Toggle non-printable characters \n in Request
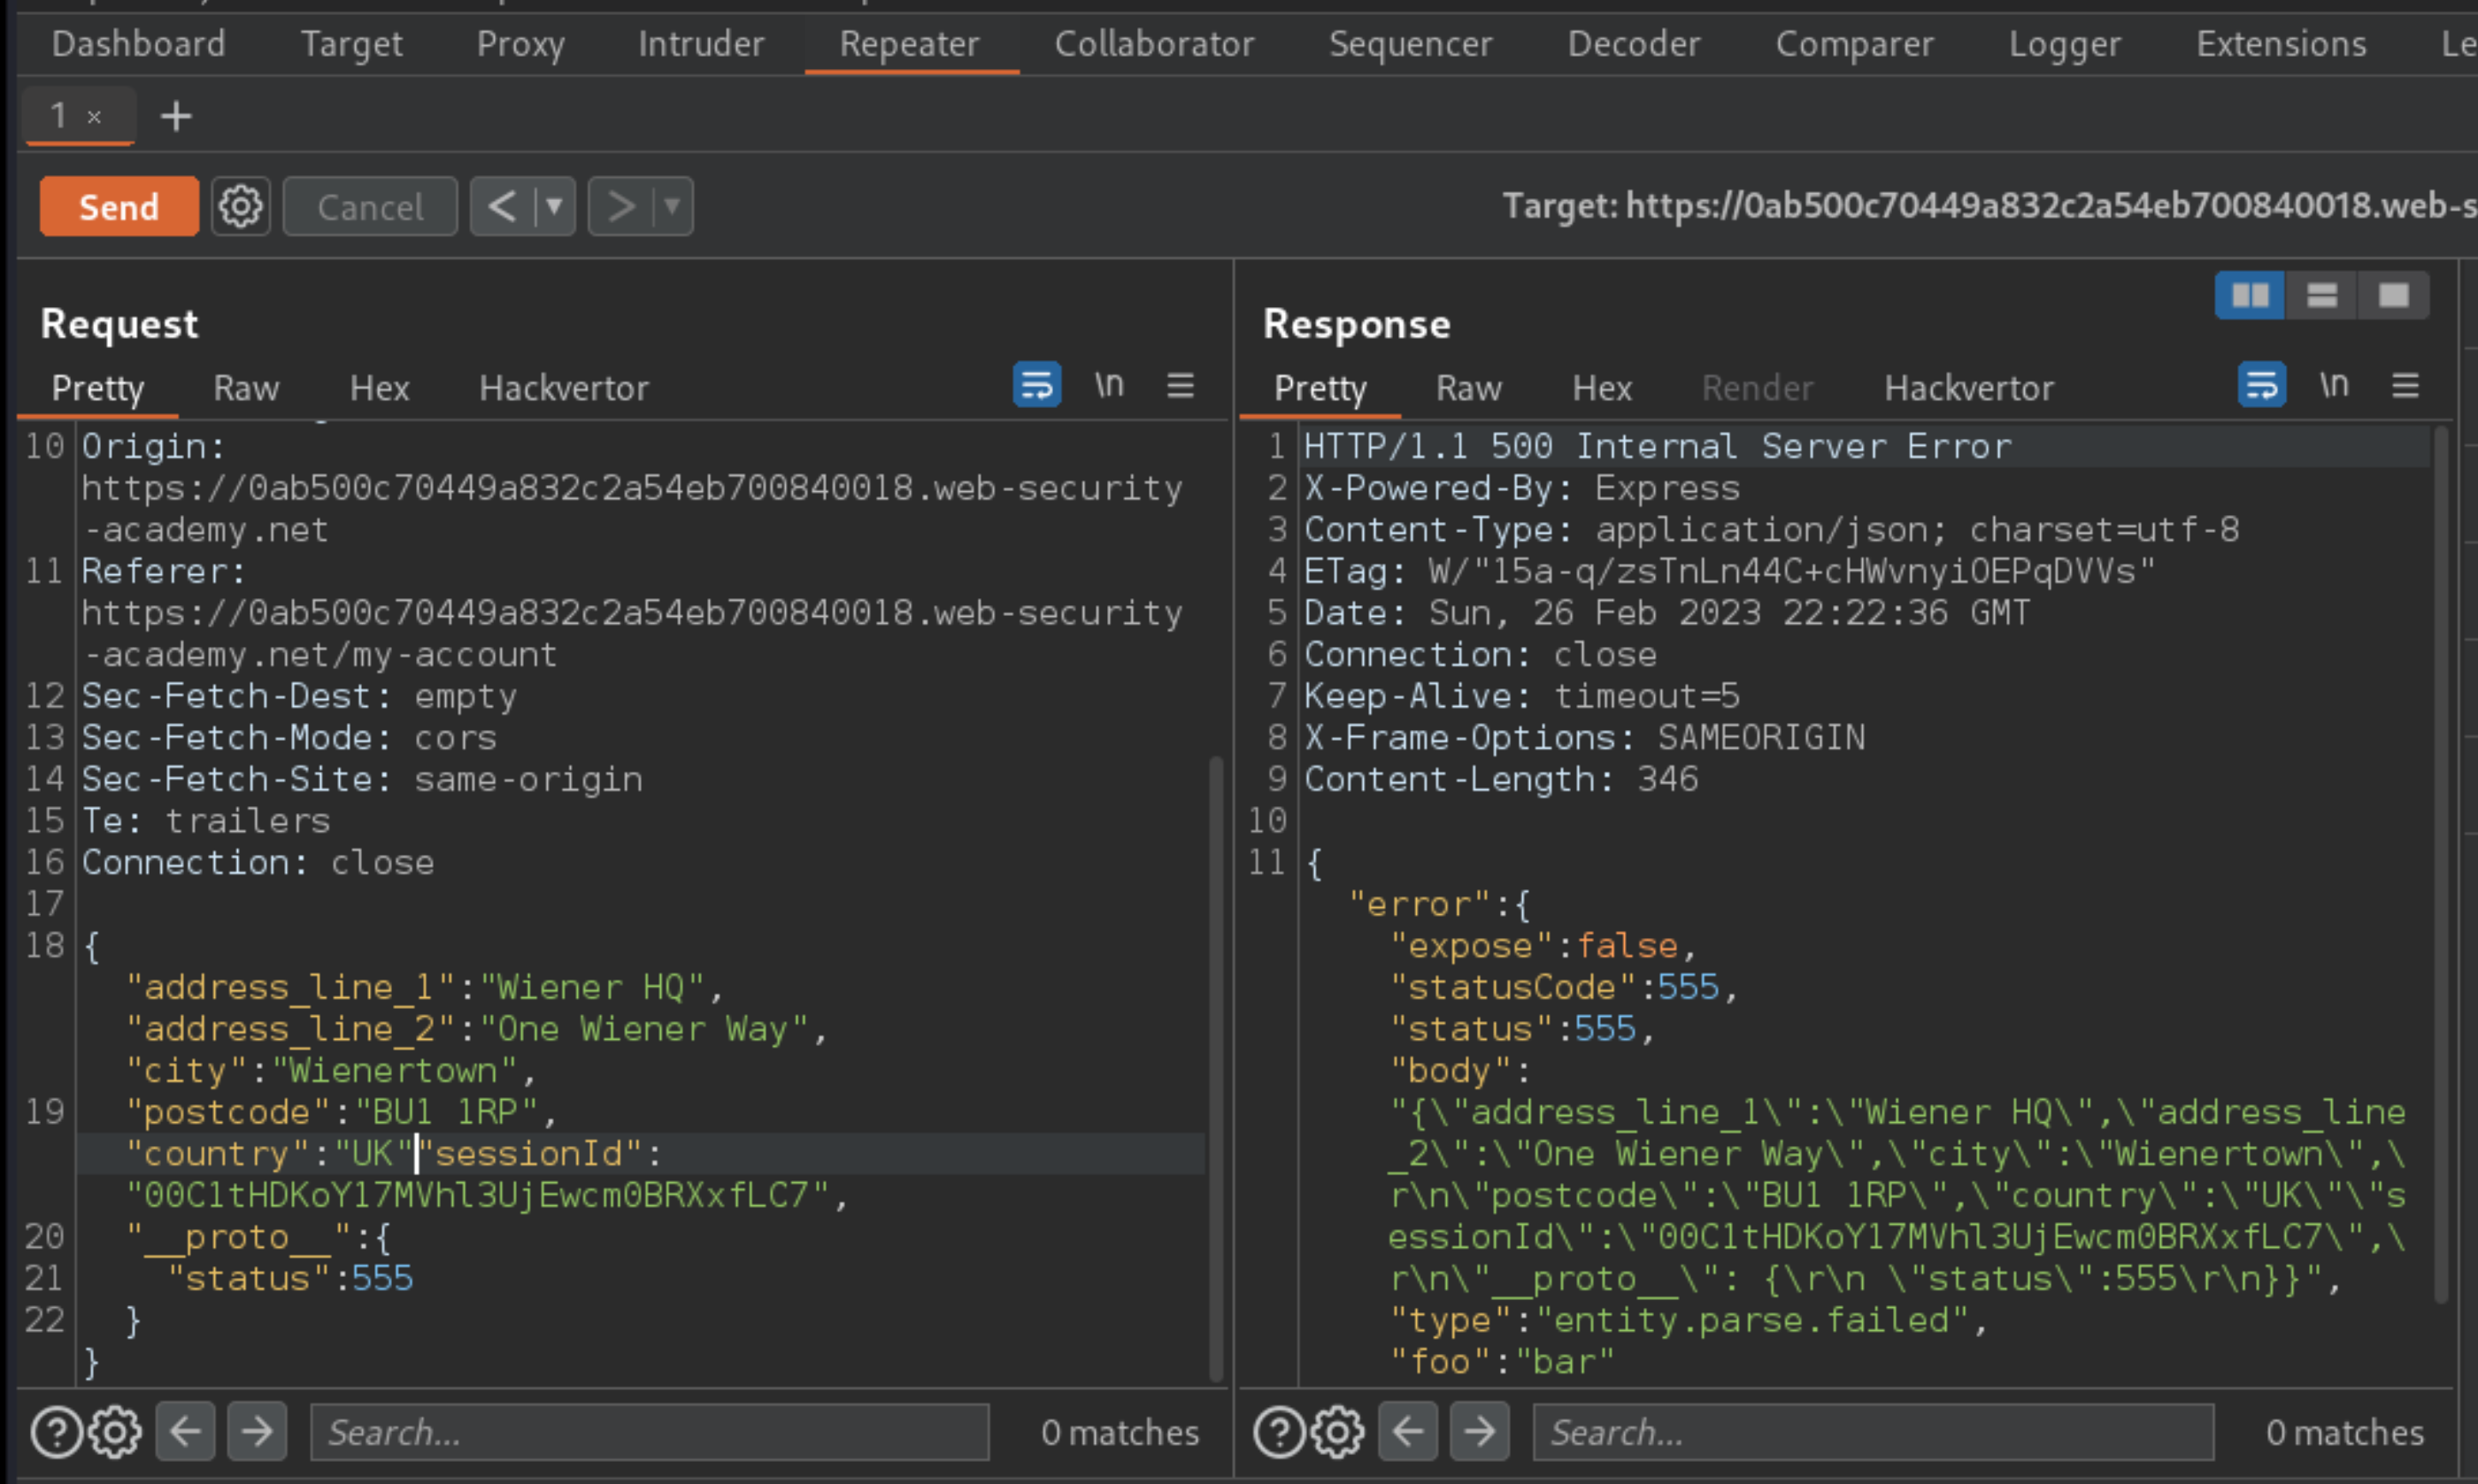Screen dimensions: 2478x1484 point(1108,385)
